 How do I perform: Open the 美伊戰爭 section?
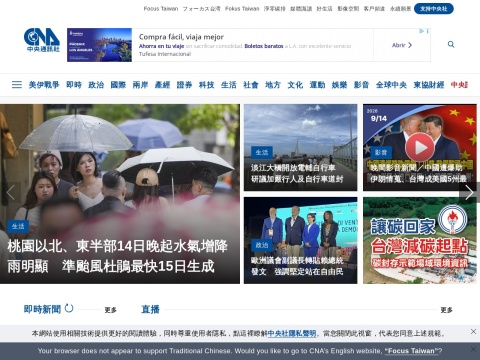[44, 85]
